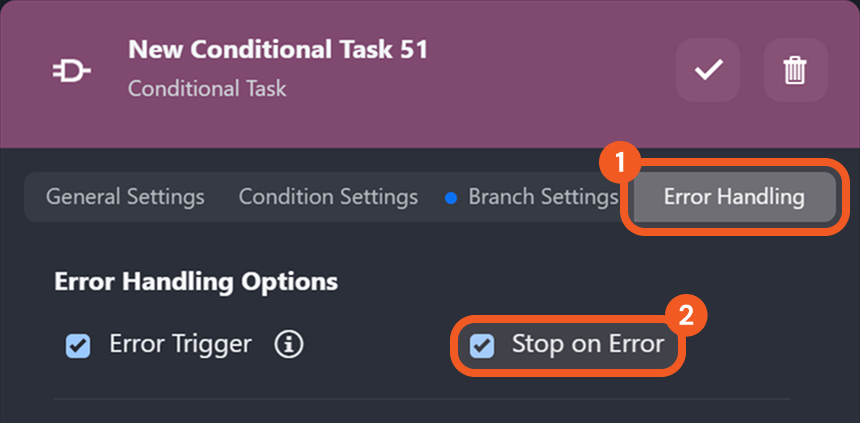Show info about Error Trigger
The image size is (860, 423).
(x=290, y=345)
